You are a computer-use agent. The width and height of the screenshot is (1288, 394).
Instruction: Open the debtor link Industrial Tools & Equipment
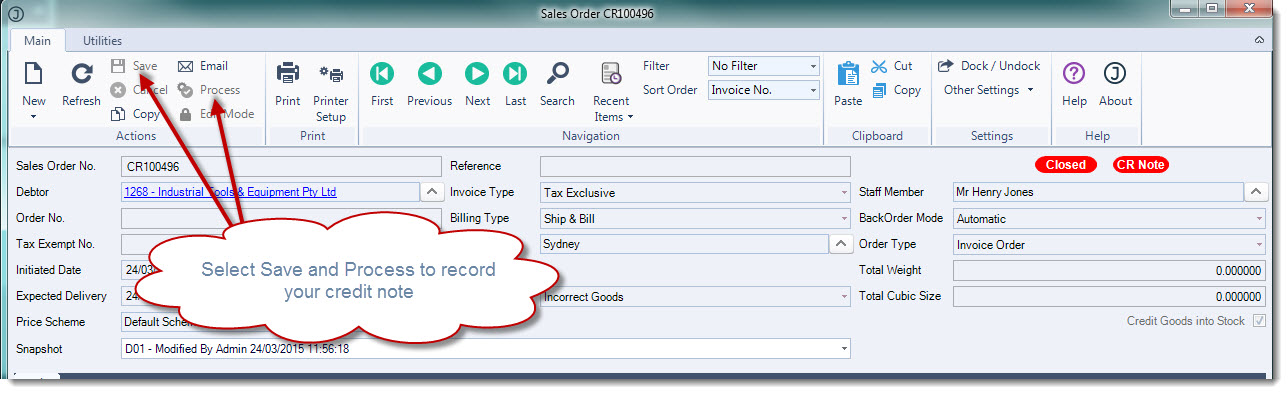click(230, 192)
